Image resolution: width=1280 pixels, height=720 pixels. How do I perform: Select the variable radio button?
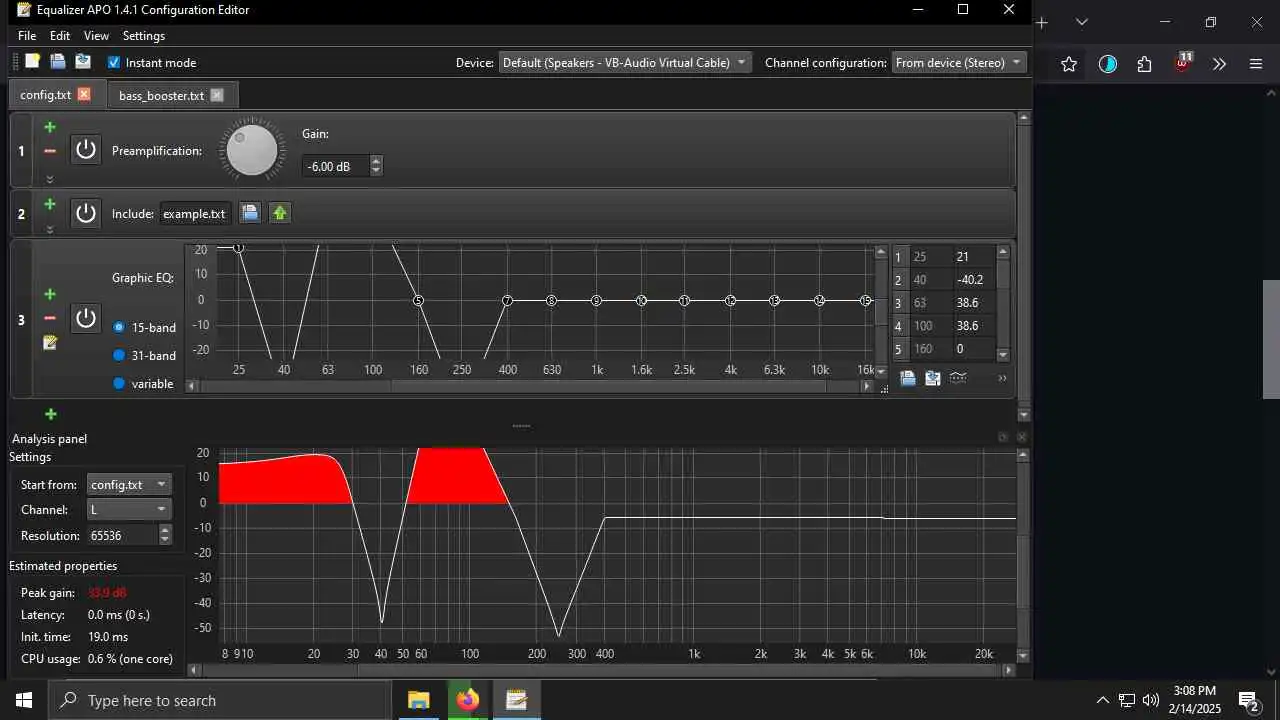(119, 383)
